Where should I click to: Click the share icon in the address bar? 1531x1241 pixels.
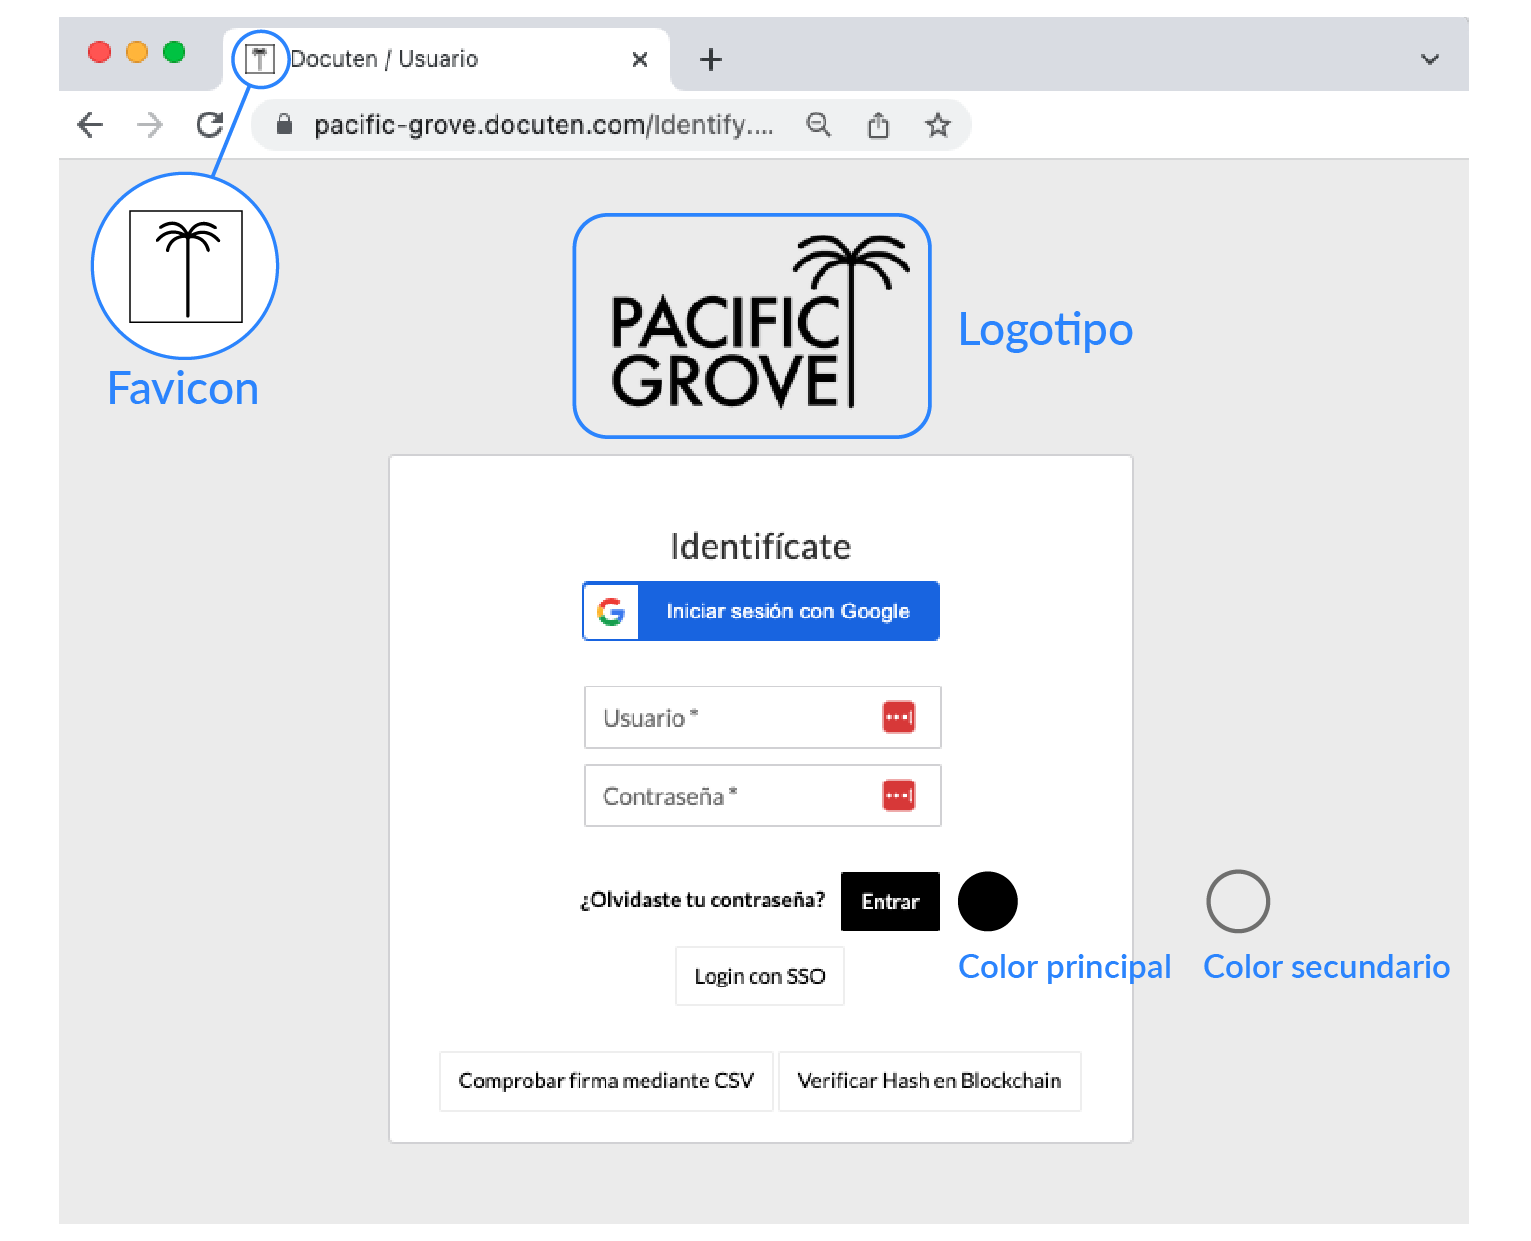878,125
